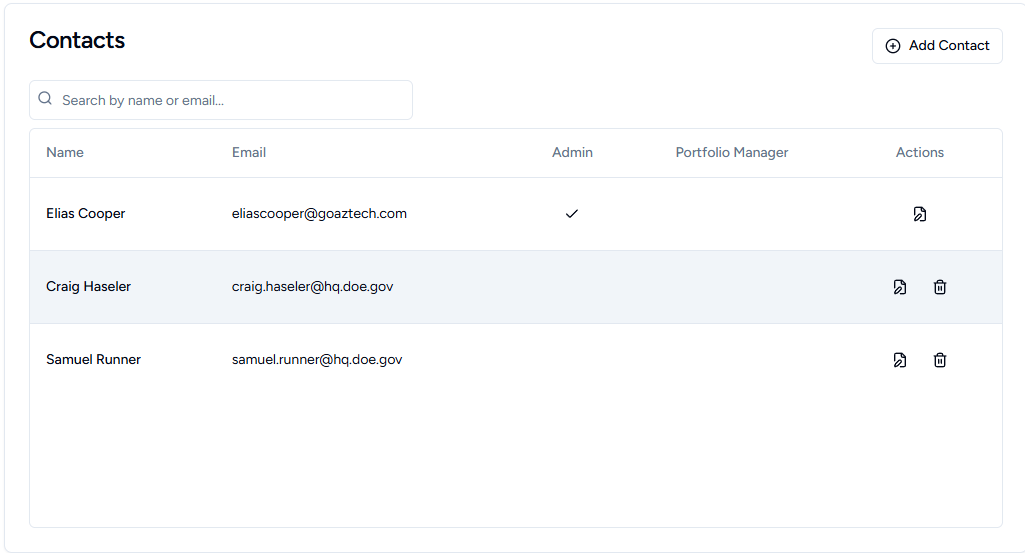Click Admin checkmark for Elias Cooper
Image resolution: width=1025 pixels, height=559 pixels.
tap(572, 214)
